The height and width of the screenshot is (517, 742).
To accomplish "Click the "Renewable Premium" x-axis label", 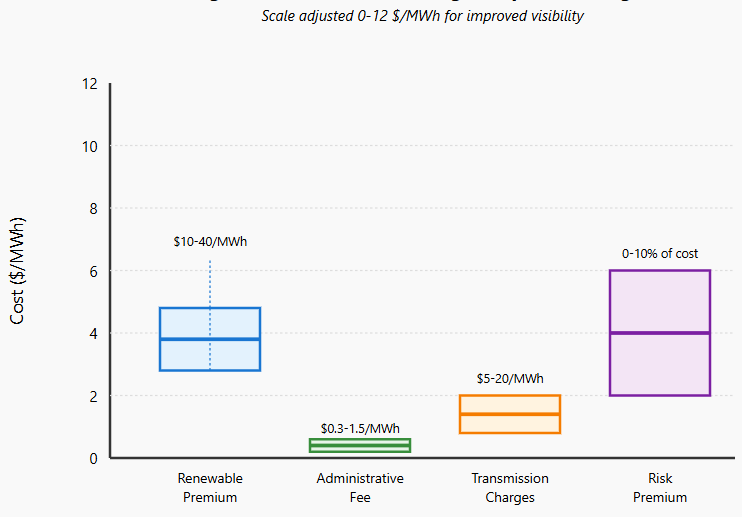I will click(x=210, y=488).
